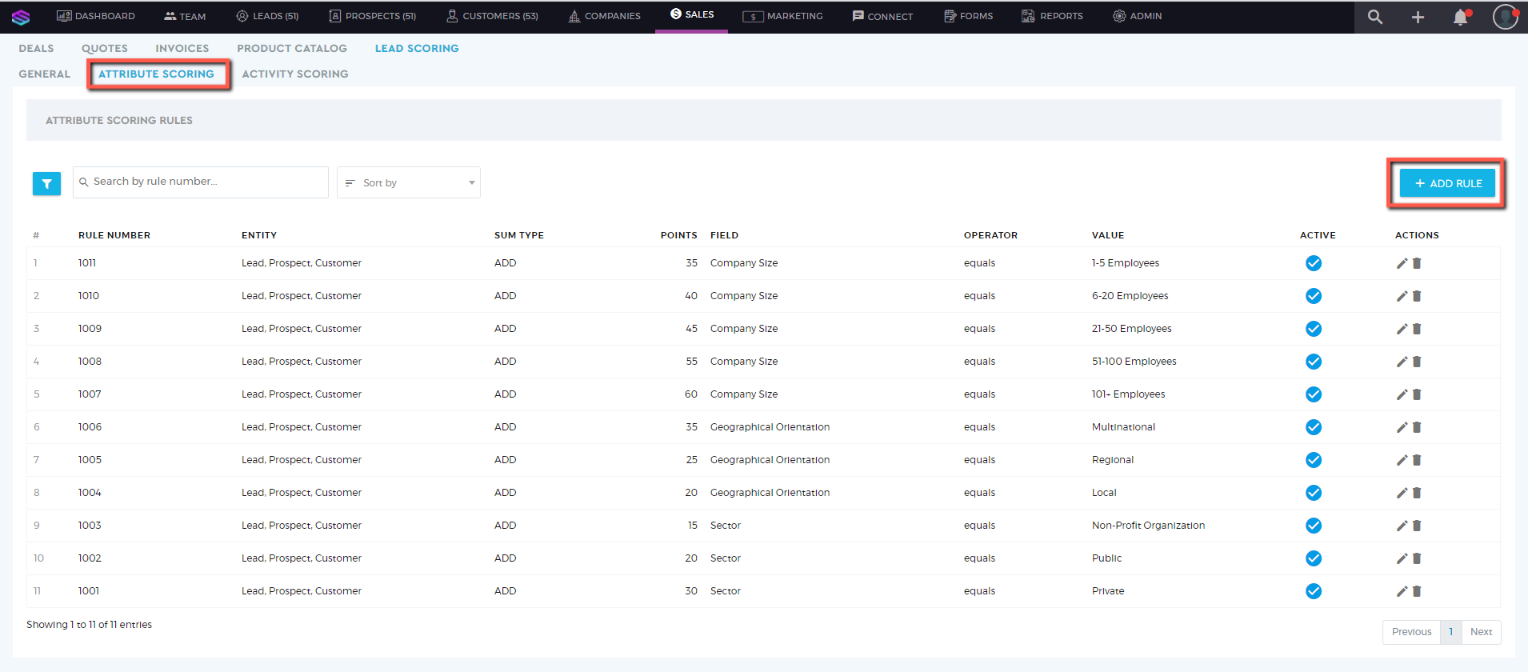Go to Next page
This screenshot has height=672, width=1528.
pos(1481,632)
